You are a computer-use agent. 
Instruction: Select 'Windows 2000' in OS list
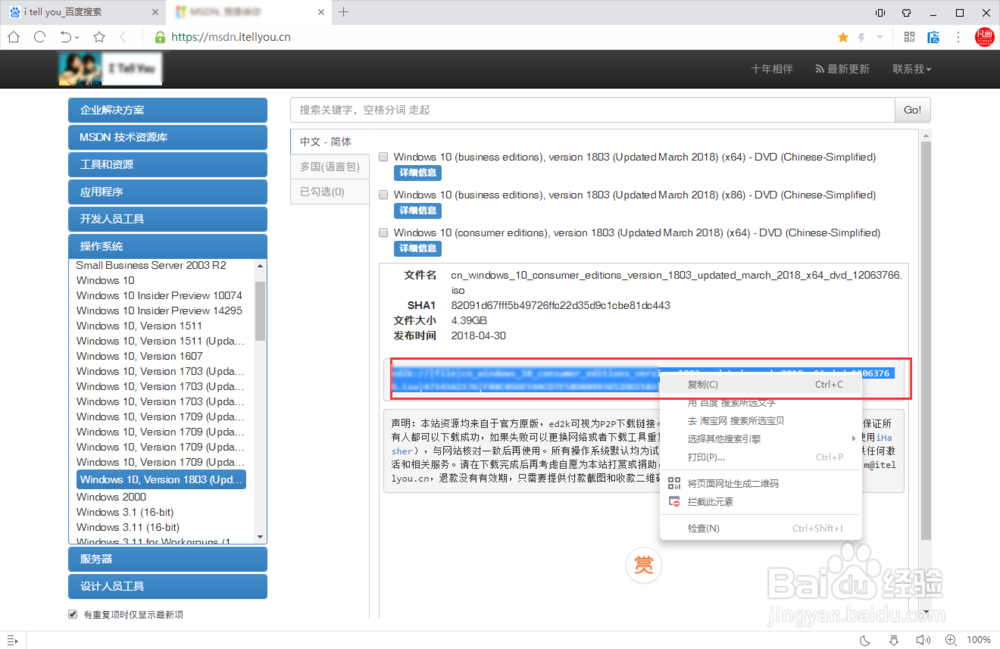(x=111, y=497)
